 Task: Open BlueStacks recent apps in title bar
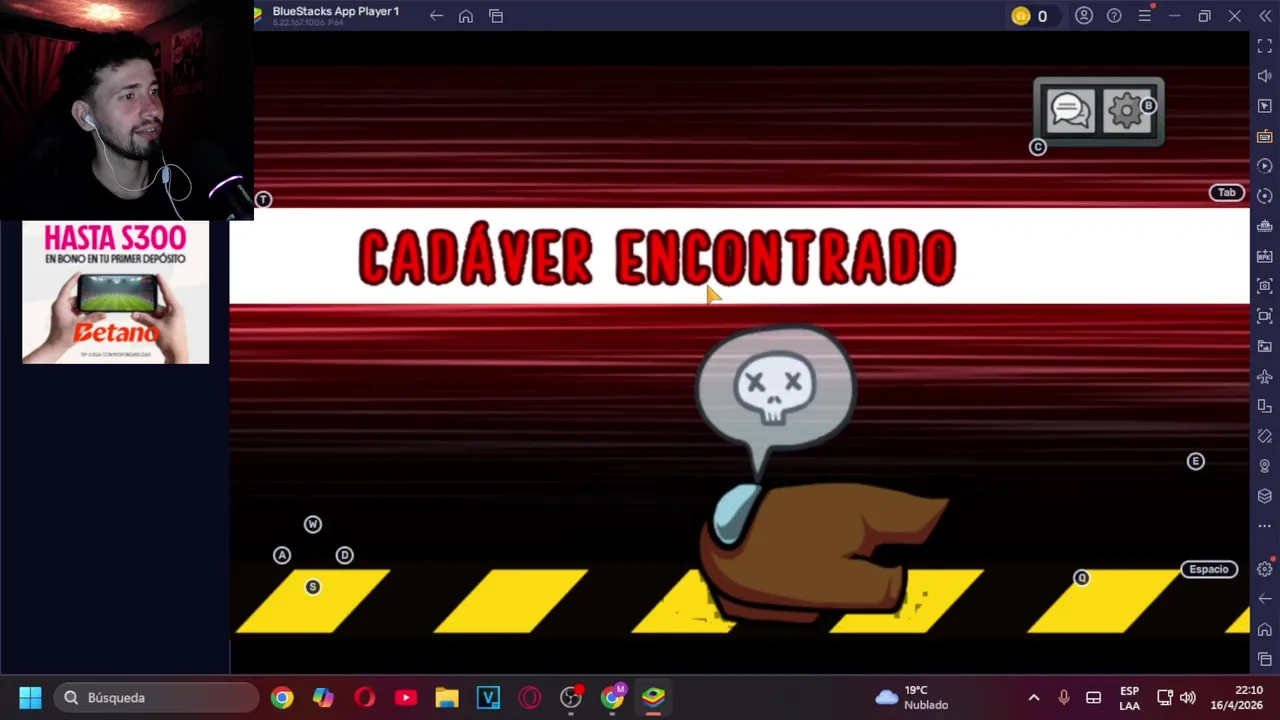coord(496,16)
